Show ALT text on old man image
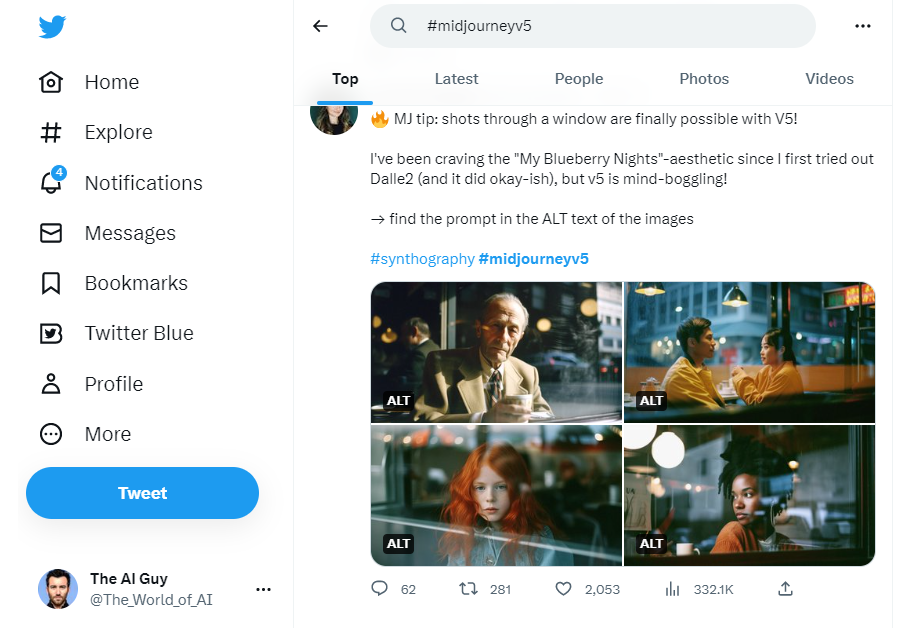902x628 pixels. (x=399, y=401)
